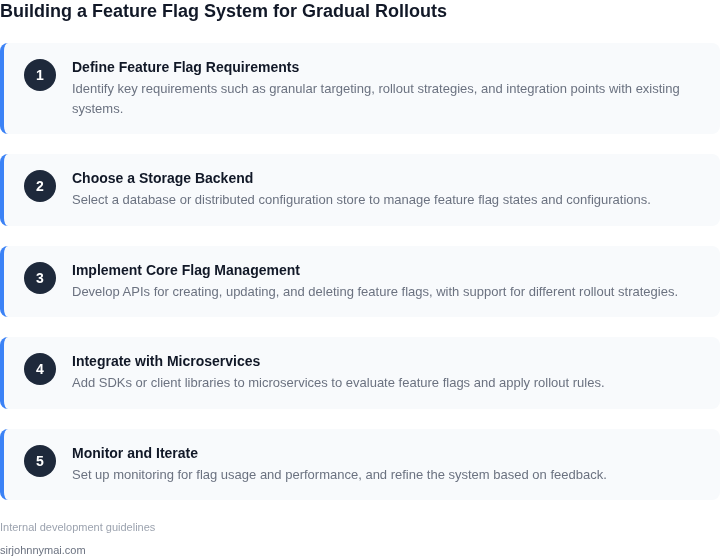Select the step 3 number badge
Screen dimensions: 720x556
pyautogui.click(x=40, y=278)
